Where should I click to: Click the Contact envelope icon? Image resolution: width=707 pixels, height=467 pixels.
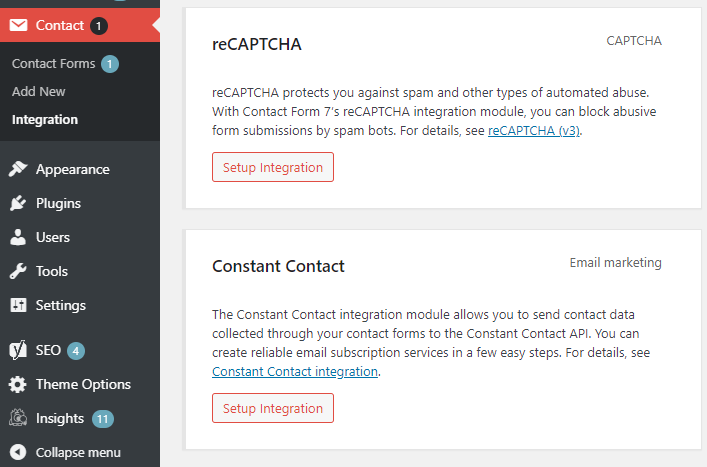(18, 25)
